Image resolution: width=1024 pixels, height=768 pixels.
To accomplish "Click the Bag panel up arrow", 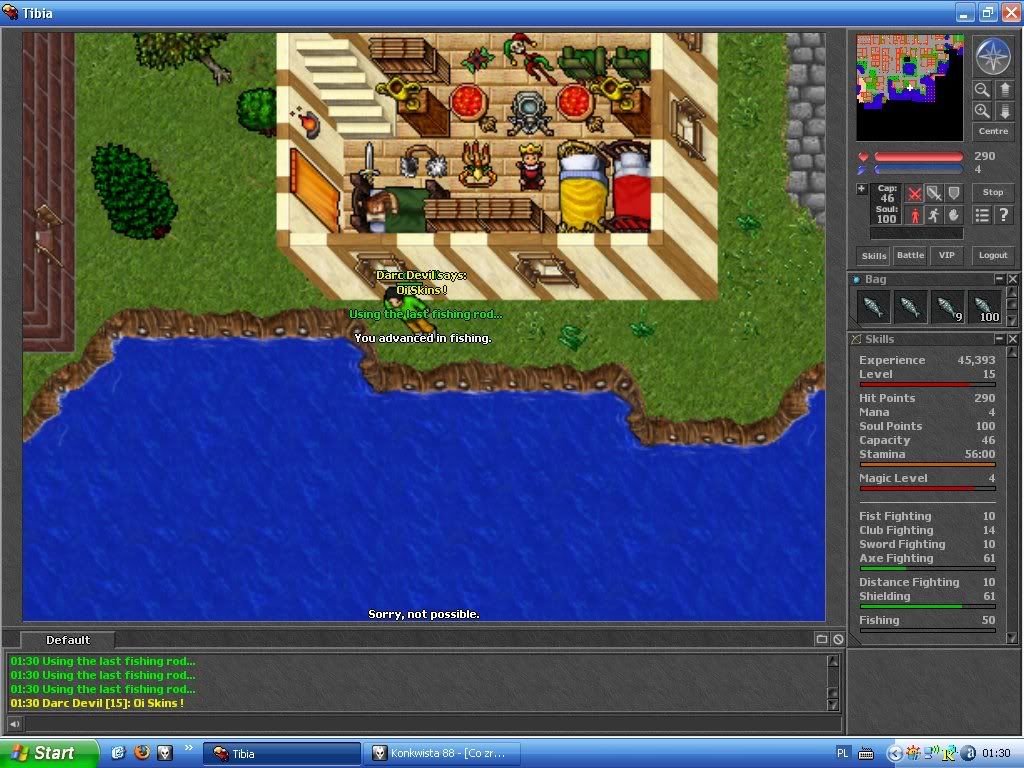I will 1012,293.
